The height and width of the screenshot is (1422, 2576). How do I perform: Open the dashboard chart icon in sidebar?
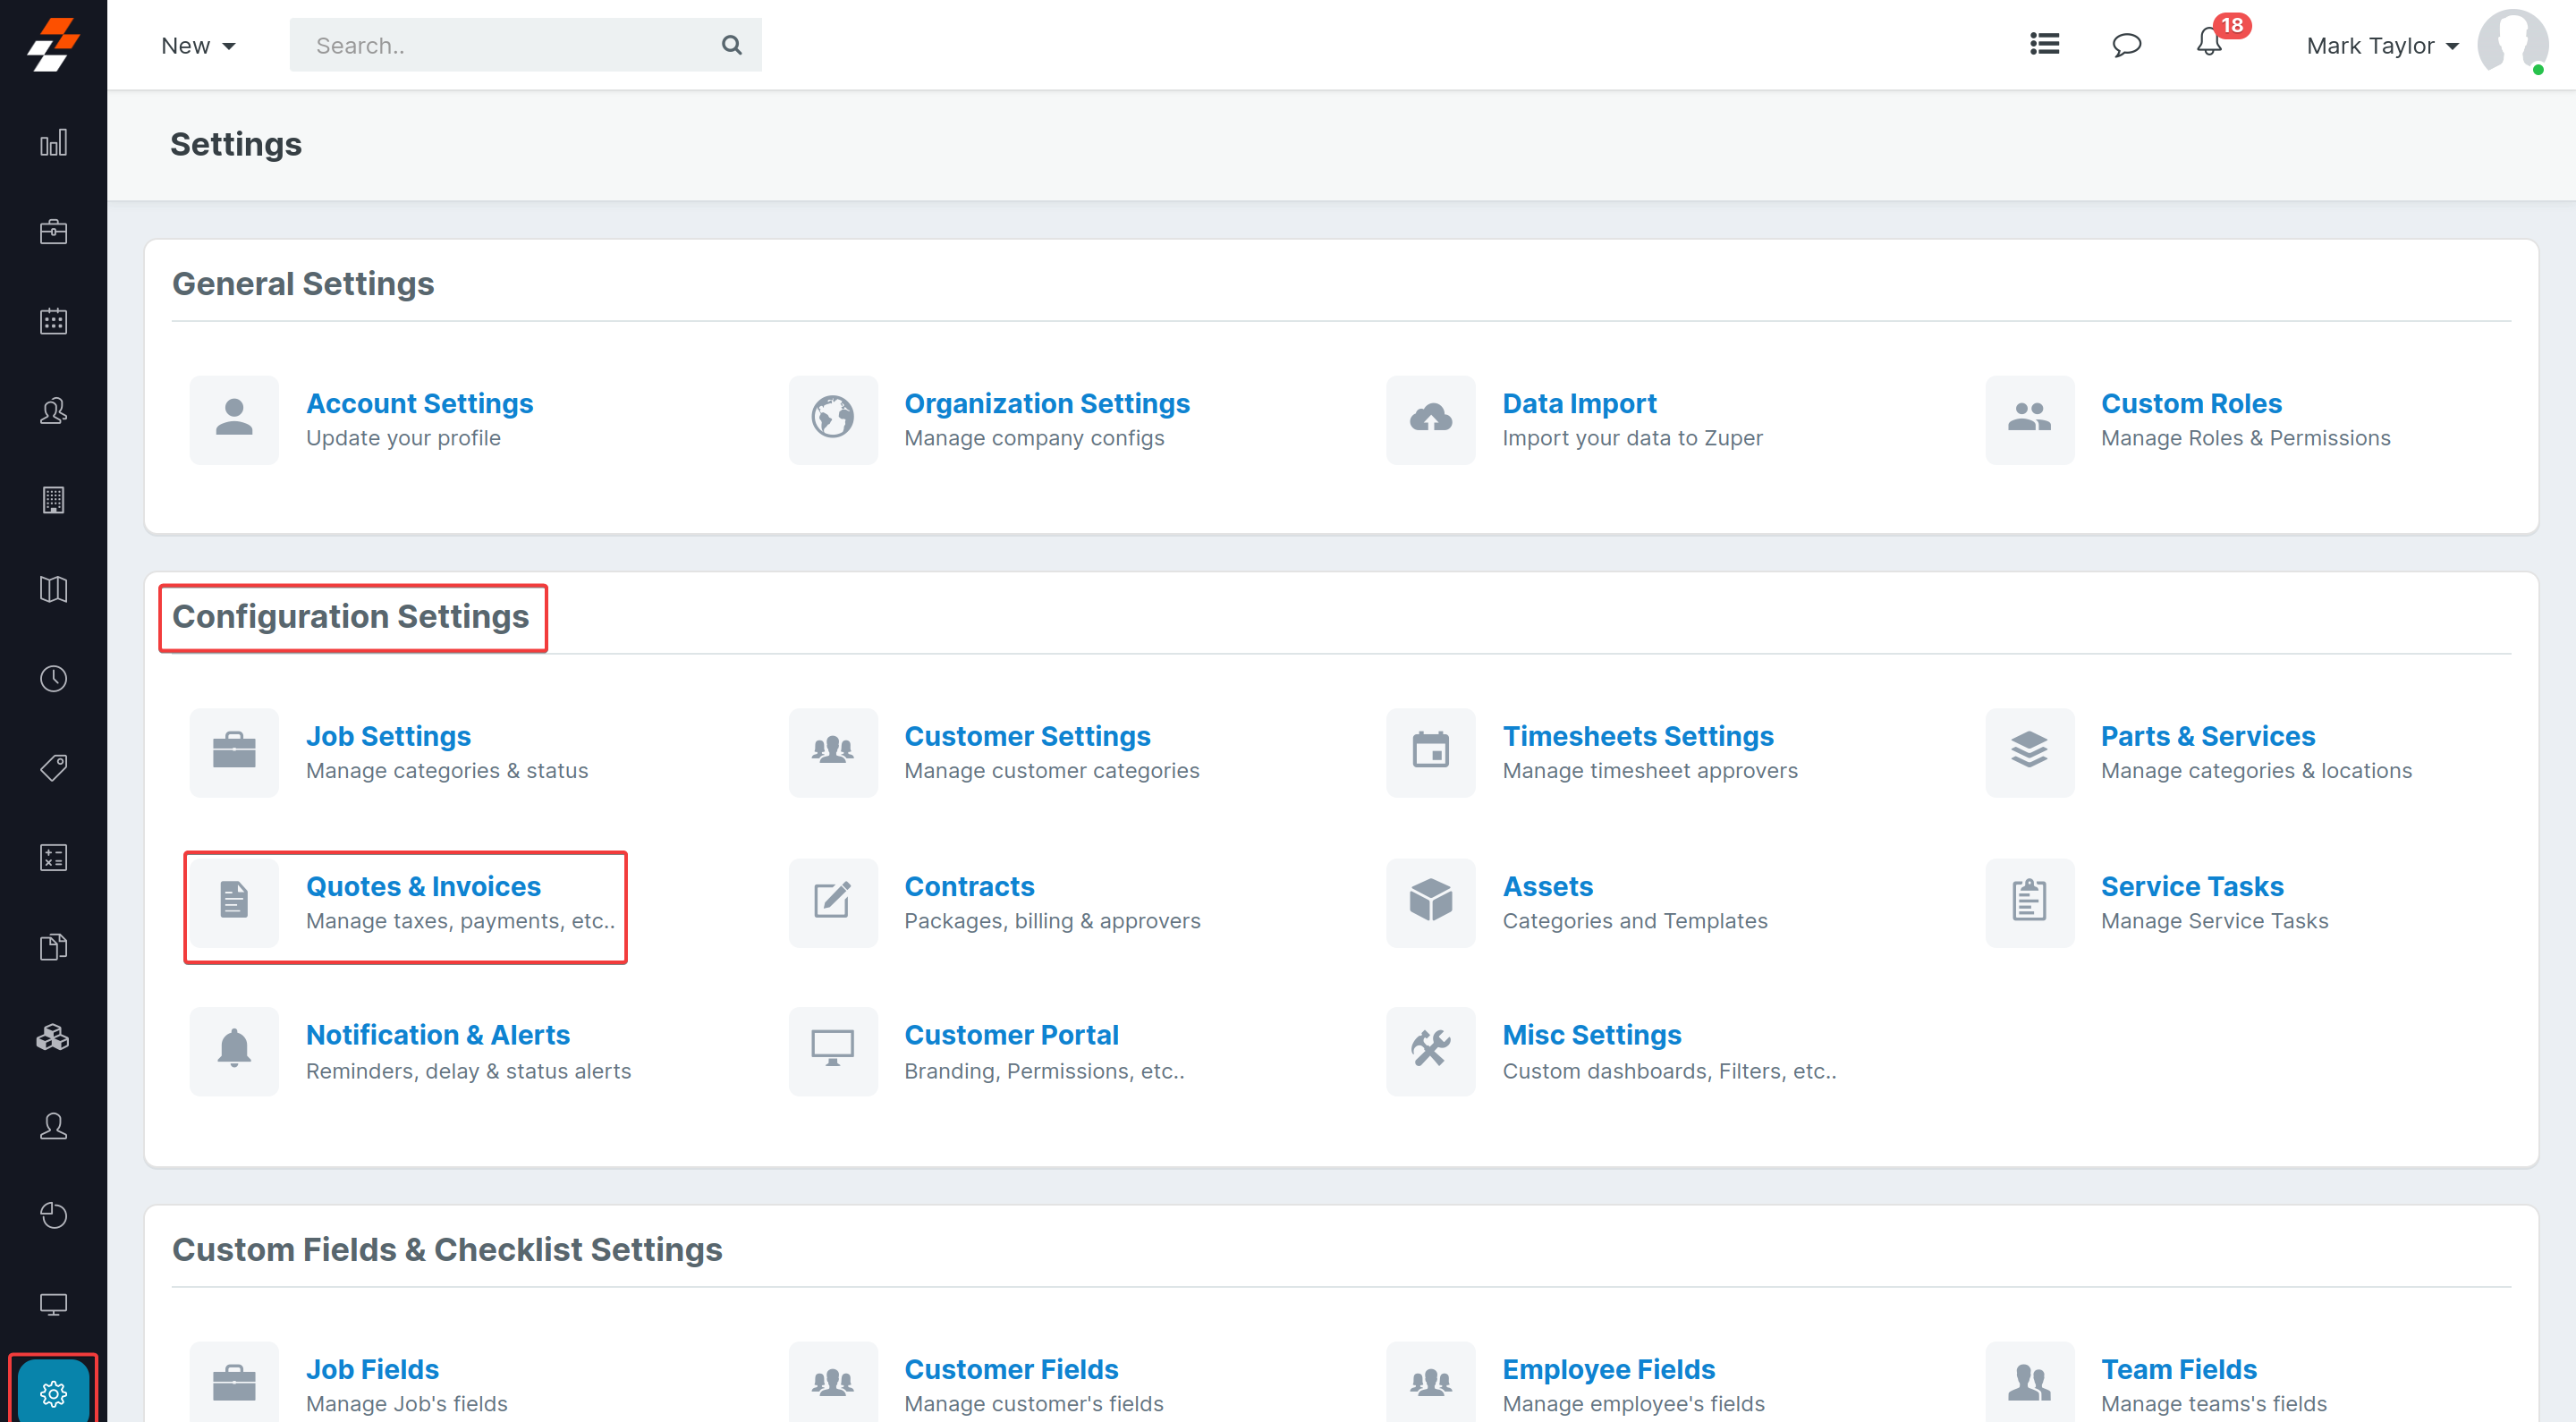(x=53, y=143)
